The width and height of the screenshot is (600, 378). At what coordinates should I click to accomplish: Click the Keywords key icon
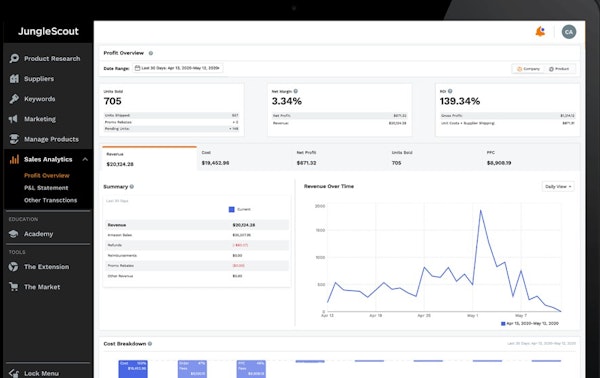coord(14,99)
